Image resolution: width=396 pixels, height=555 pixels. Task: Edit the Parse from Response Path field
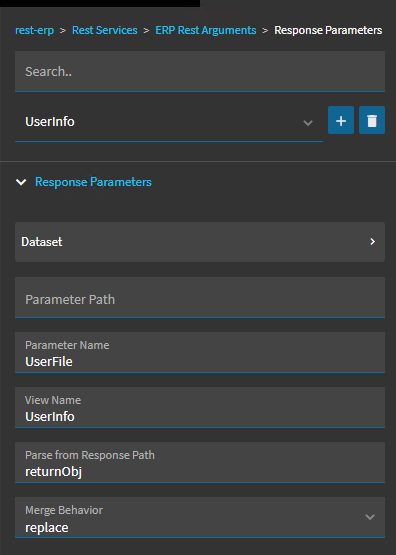click(x=200, y=462)
